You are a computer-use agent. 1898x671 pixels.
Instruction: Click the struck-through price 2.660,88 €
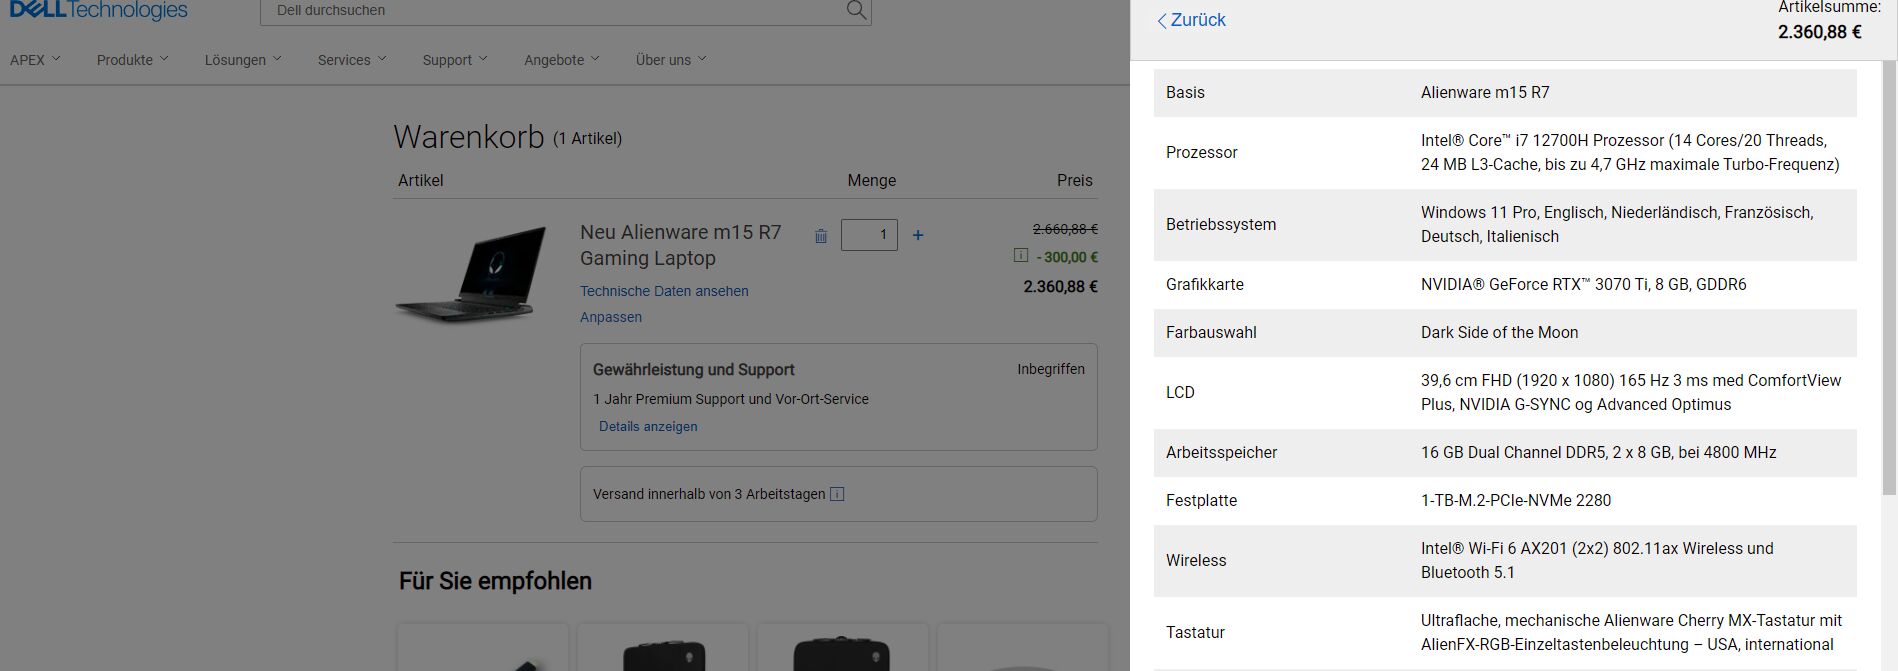[1065, 229]
